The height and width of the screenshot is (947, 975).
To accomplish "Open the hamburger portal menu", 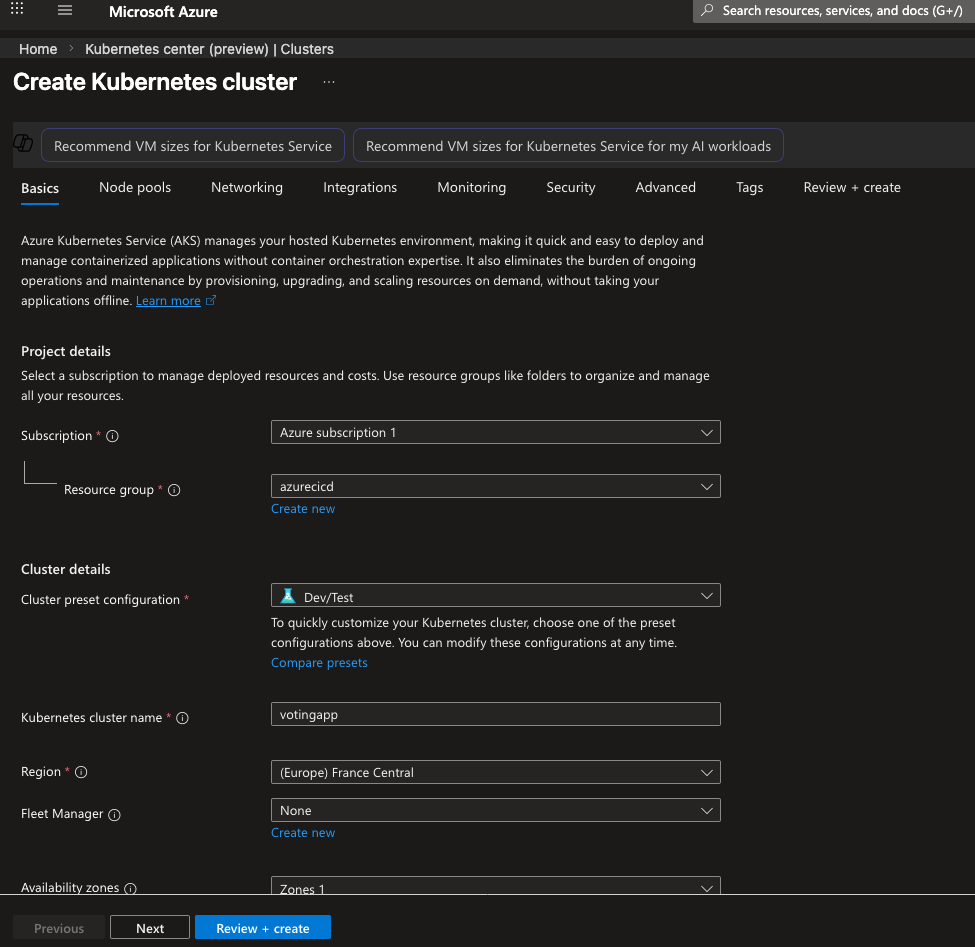I will pyautogui.click(x=65, y=11).
